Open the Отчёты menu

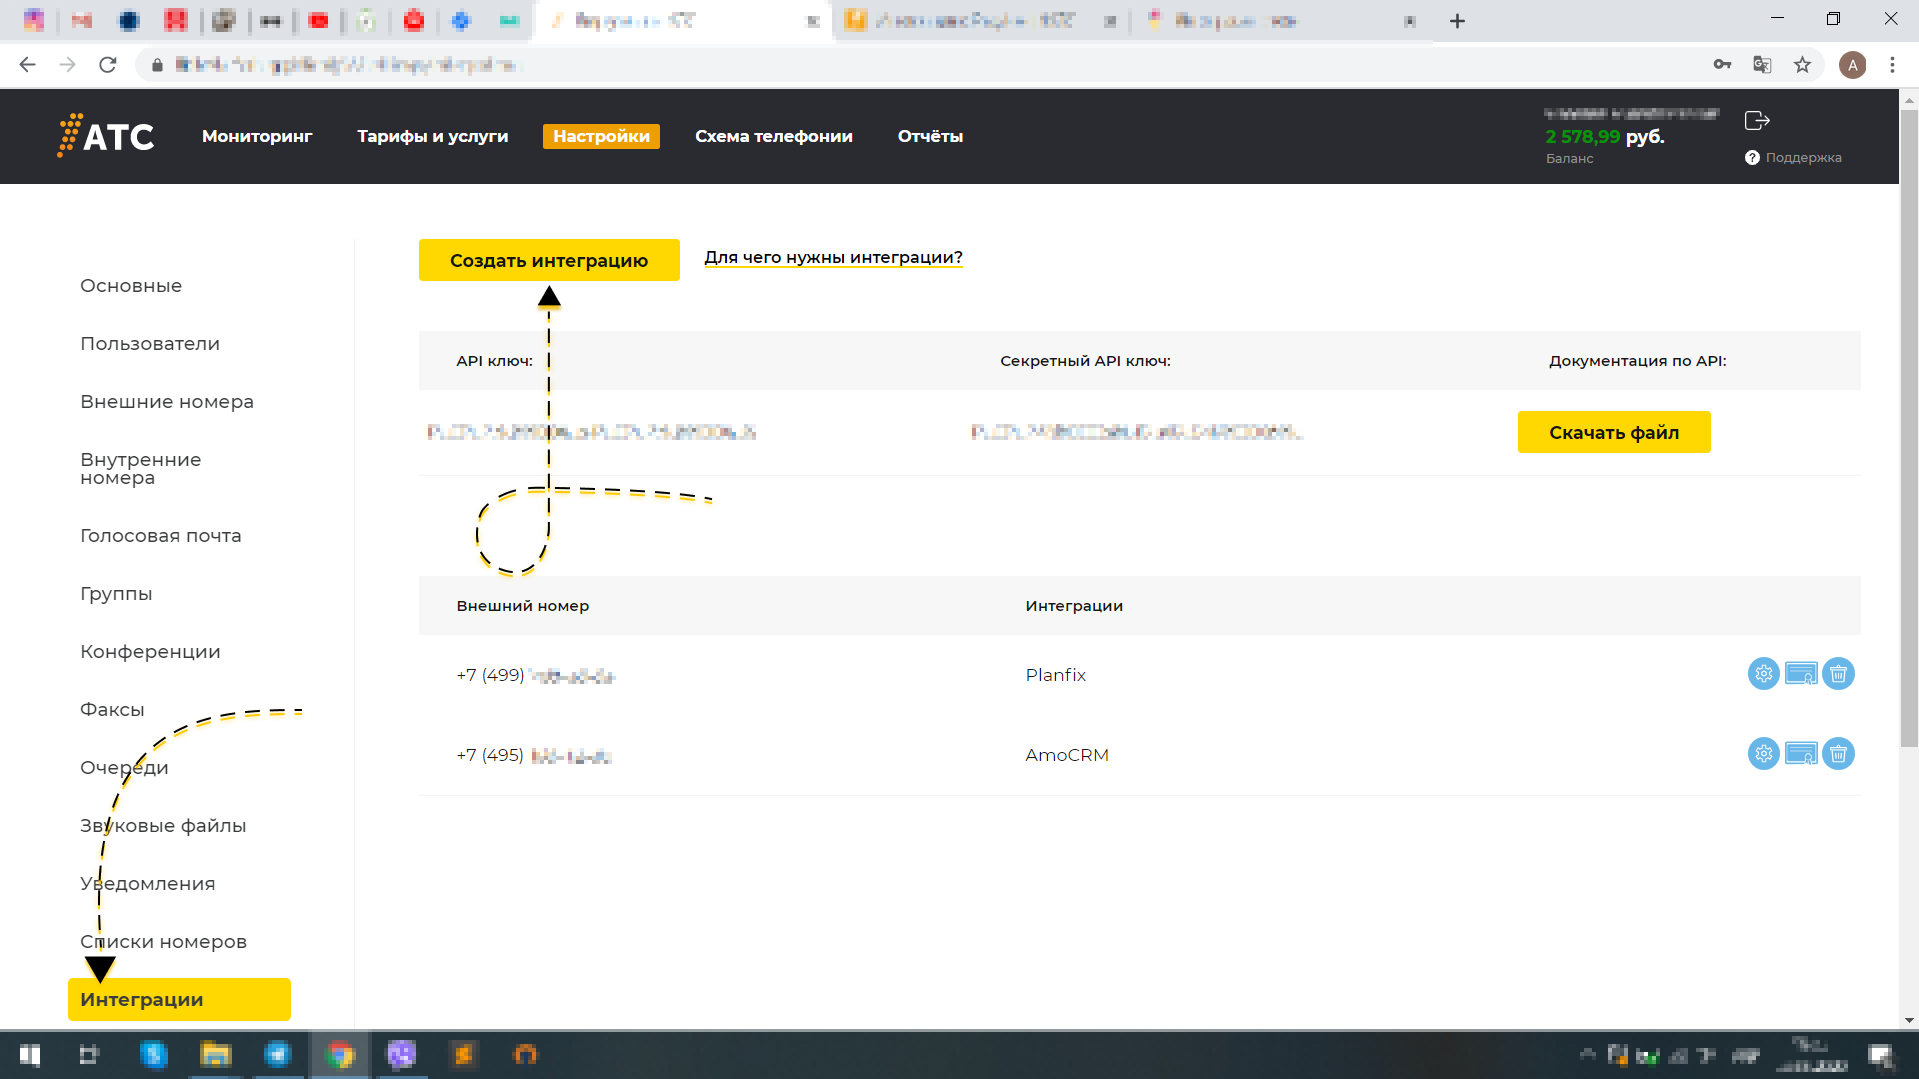tap(930, 136)
